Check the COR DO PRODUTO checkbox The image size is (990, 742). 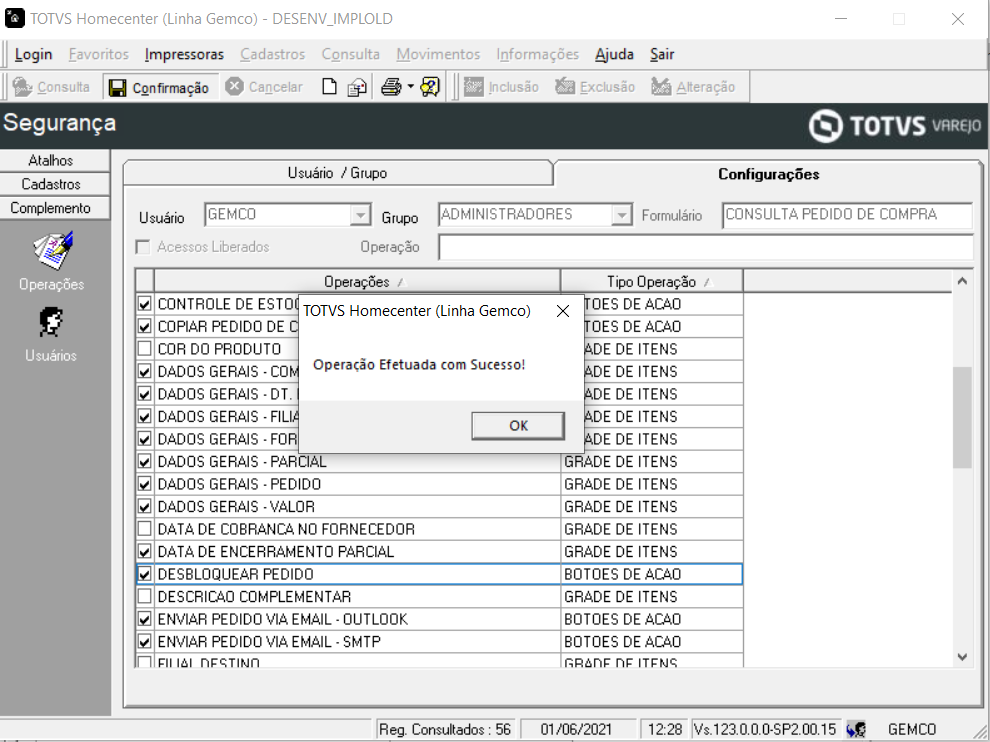(x=145, y=349)
